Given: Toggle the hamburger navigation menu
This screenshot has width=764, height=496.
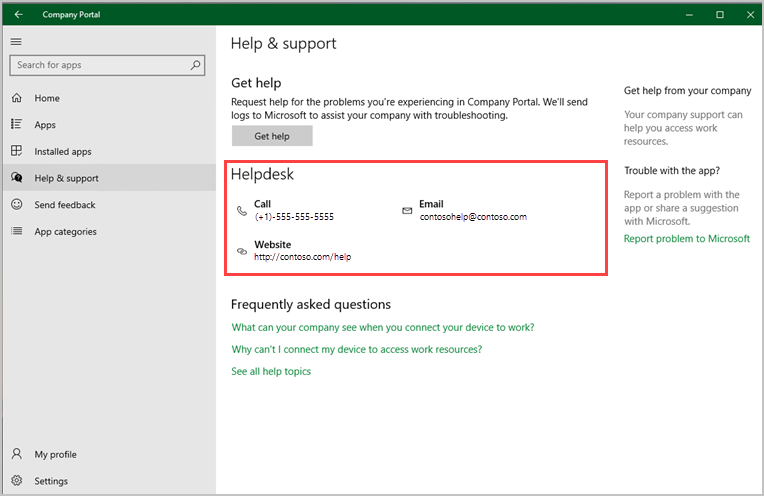Looking at the screenshot, I should [x=16, y=41].
